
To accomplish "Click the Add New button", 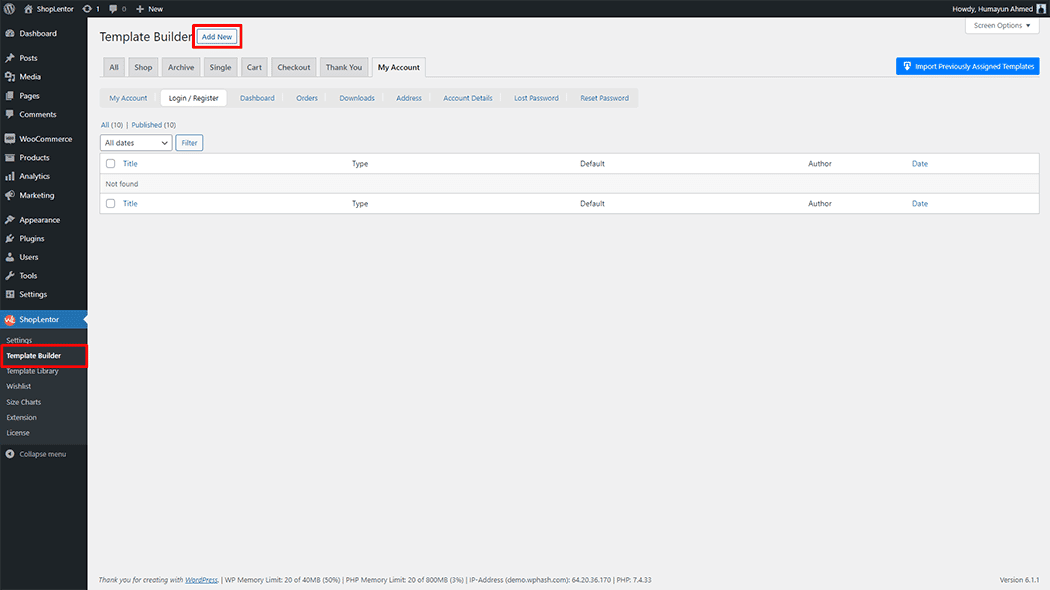I will (x=216, y=35).
